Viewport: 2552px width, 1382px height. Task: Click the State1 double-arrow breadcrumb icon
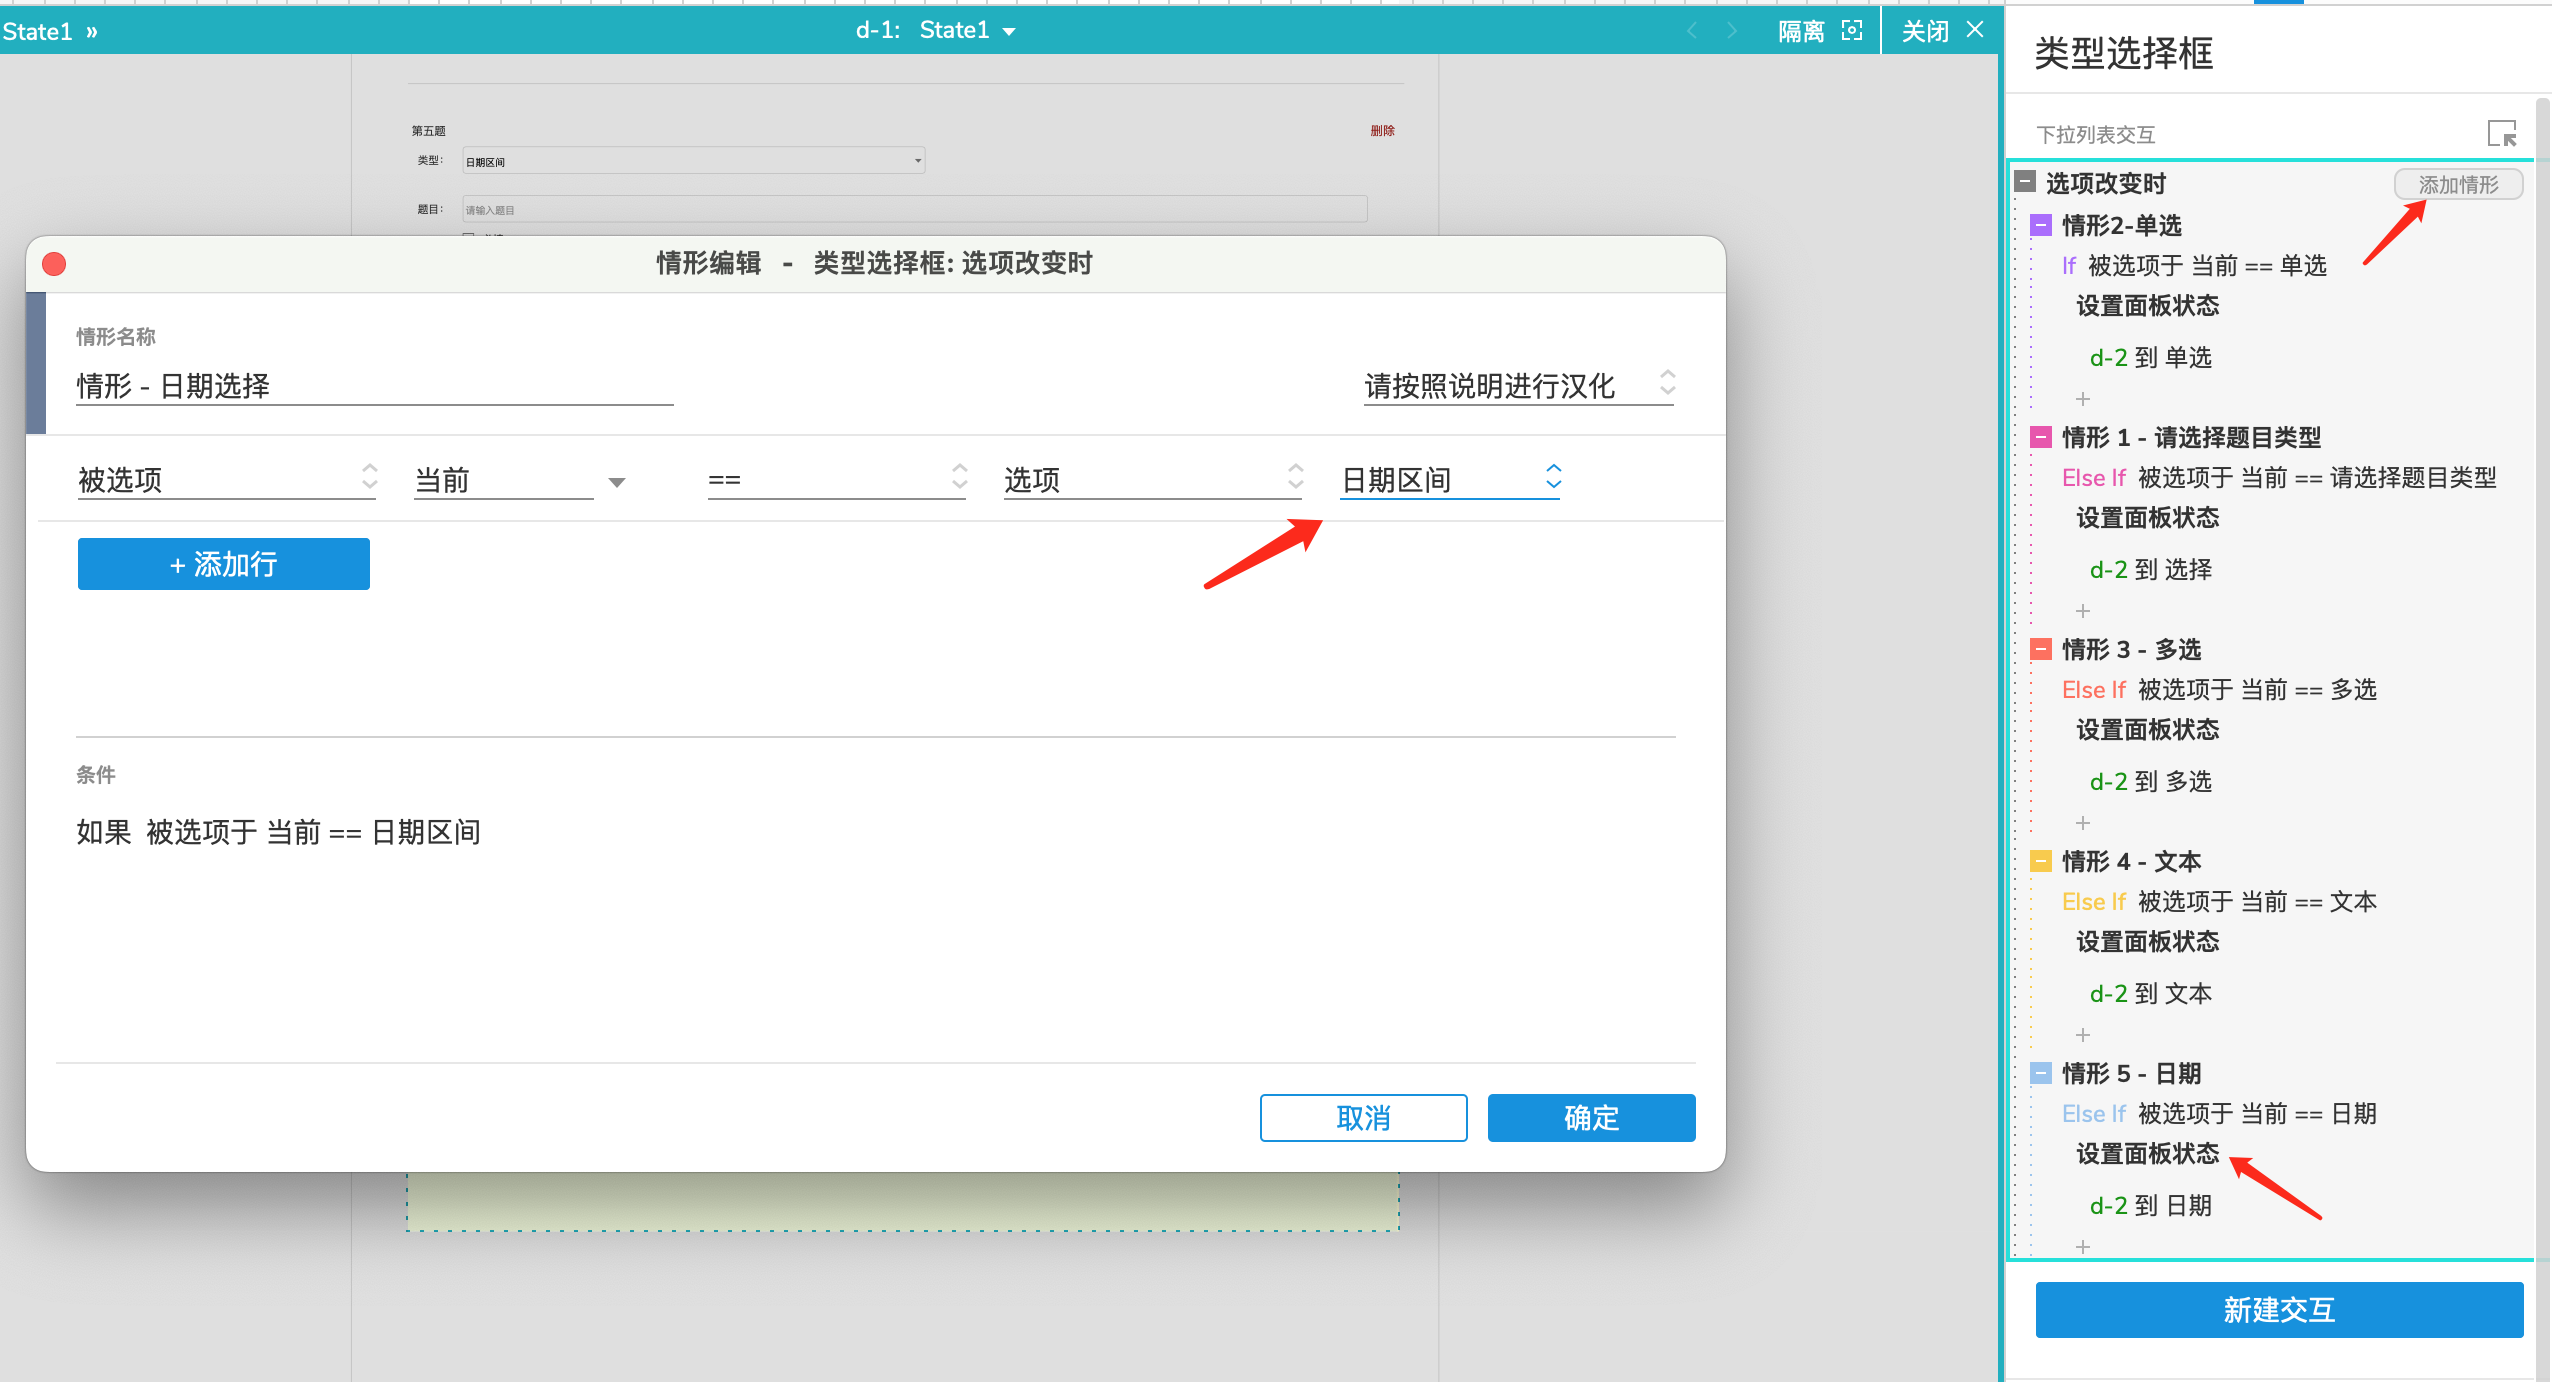pos(92,32)
